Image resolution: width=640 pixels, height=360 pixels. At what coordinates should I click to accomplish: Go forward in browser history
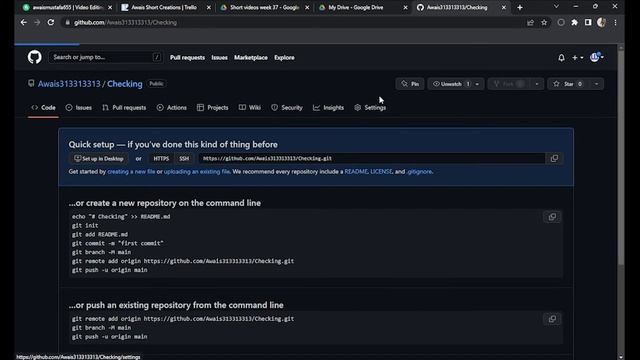37,22
